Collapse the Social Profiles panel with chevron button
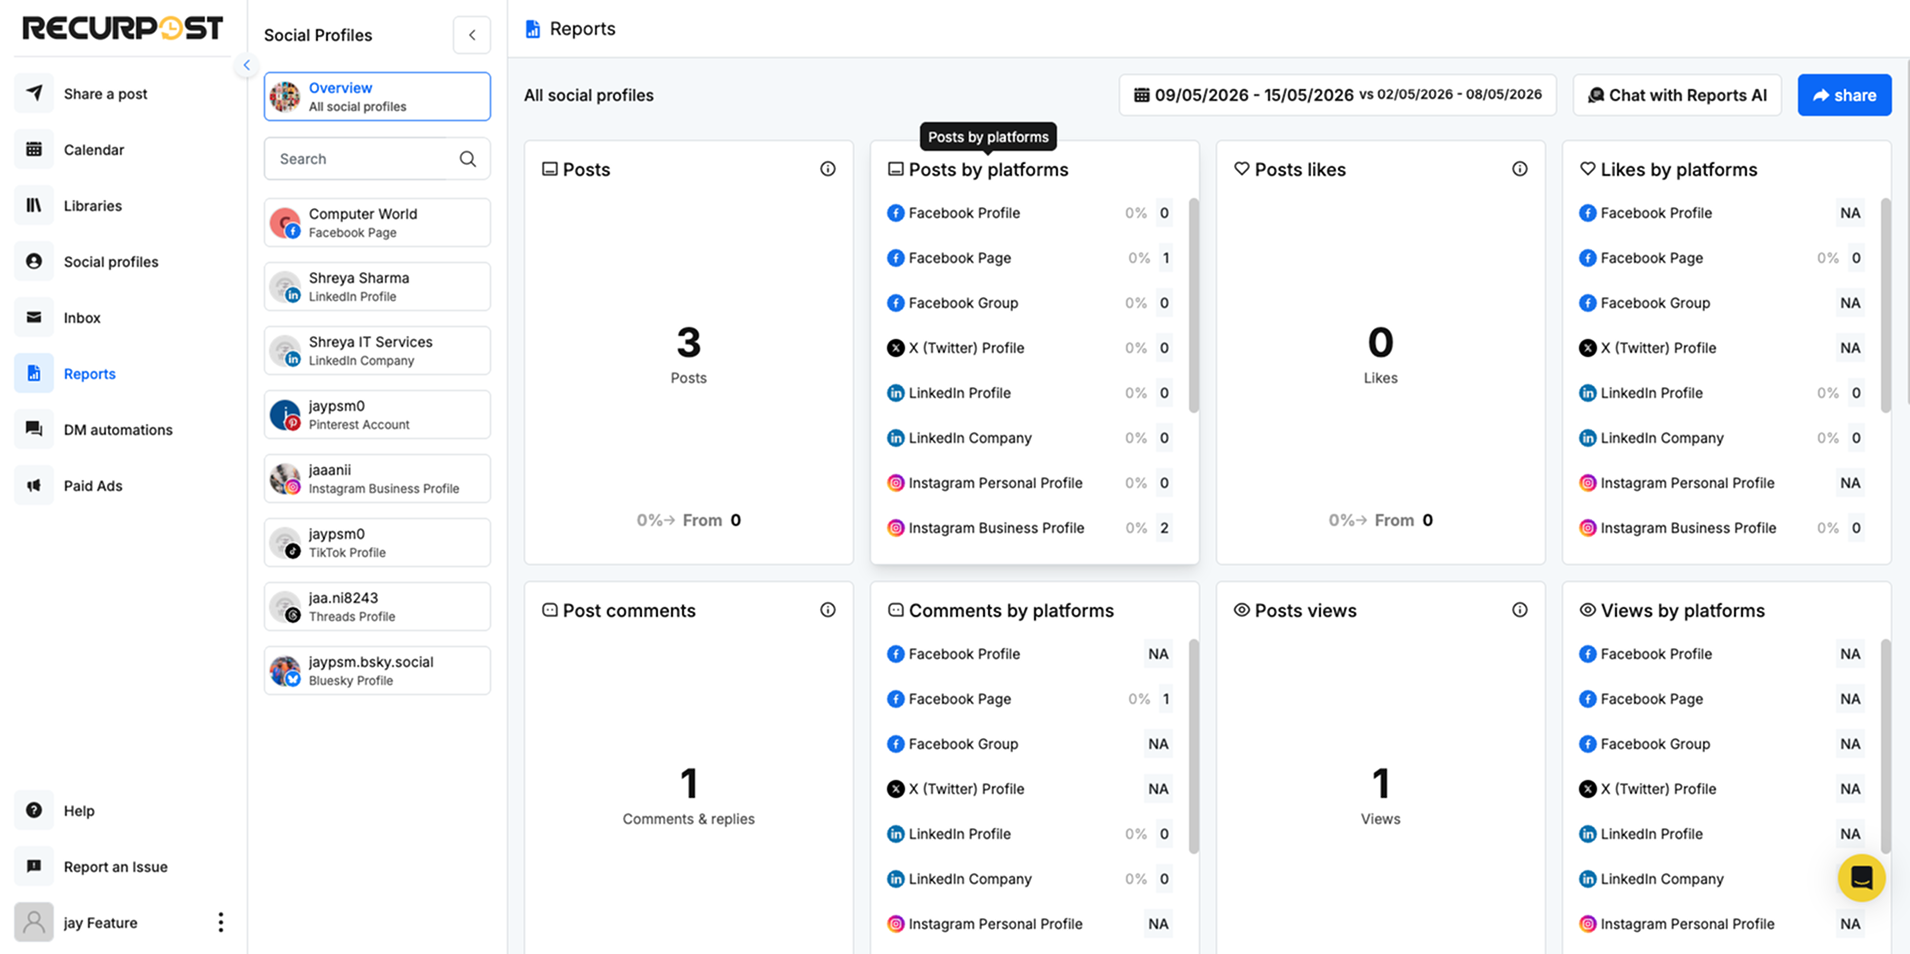Image resolution: width=1910 pixels, height=954 pixels. tap(472, 35)
